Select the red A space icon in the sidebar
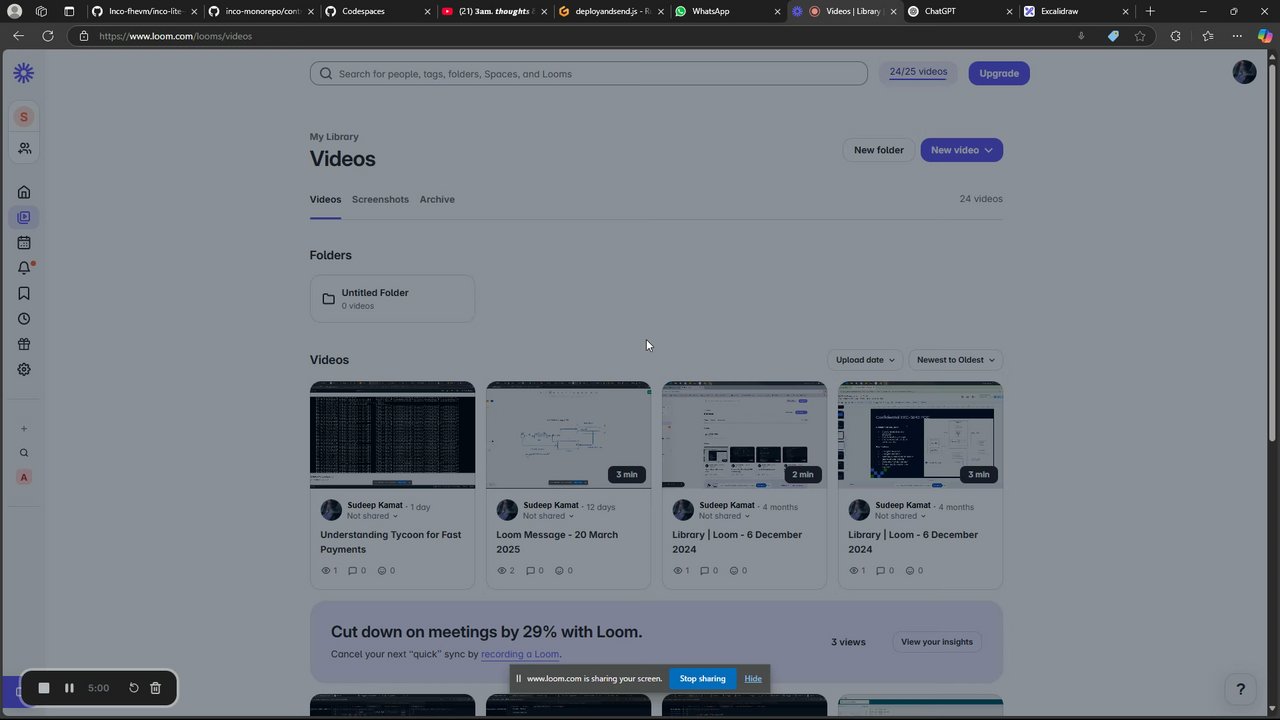This screenshot has width=1280, height=720. pyautogui.click(x=24, y=477)
